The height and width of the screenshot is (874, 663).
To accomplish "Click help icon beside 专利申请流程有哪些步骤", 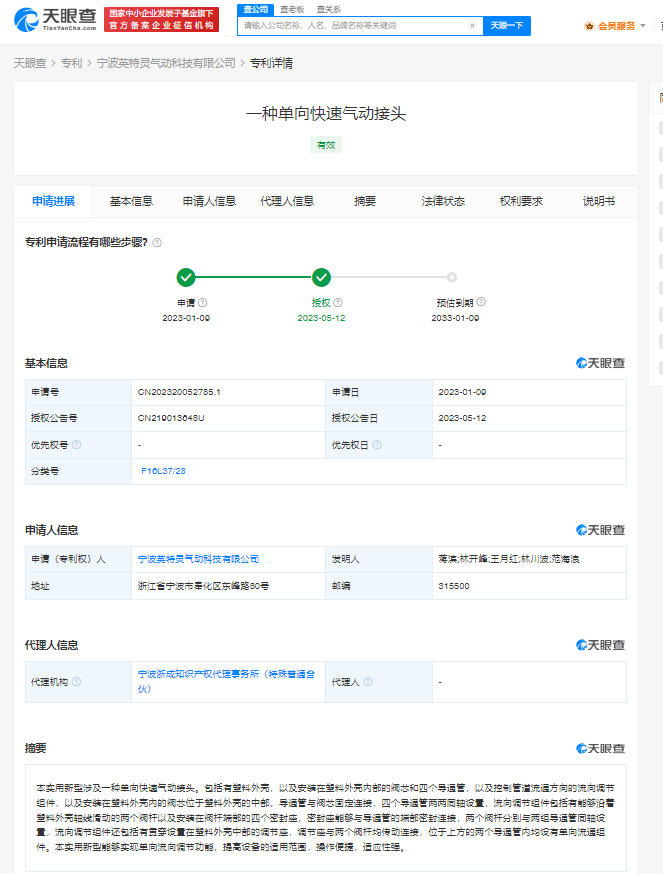I will [x=157, y=242].
